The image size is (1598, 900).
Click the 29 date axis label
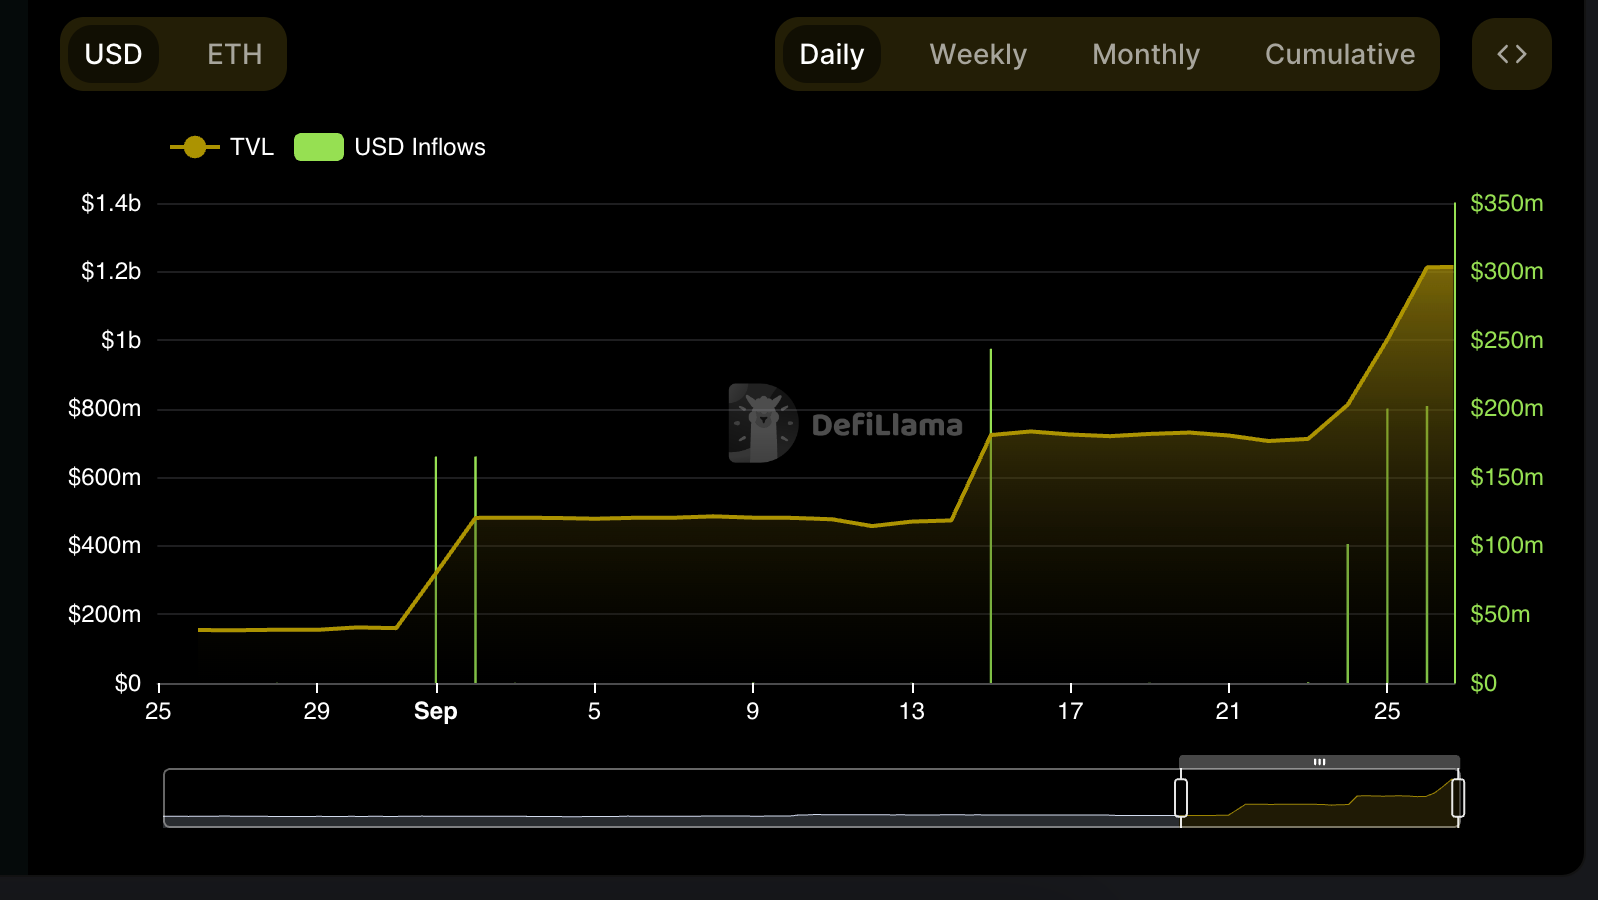317,711
